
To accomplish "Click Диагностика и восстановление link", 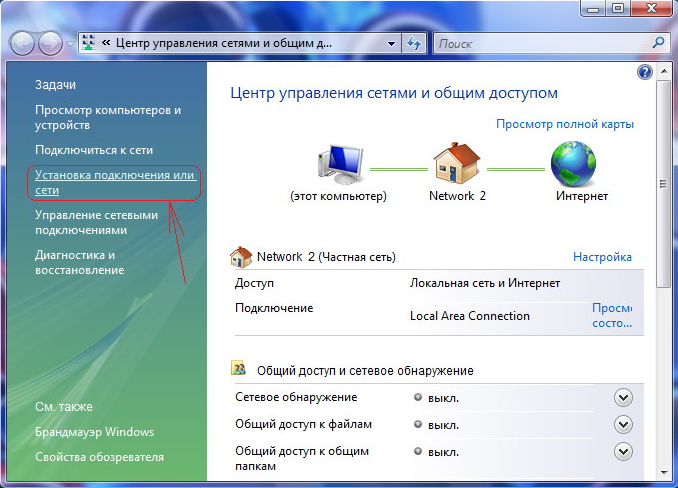I will (80, 262).
